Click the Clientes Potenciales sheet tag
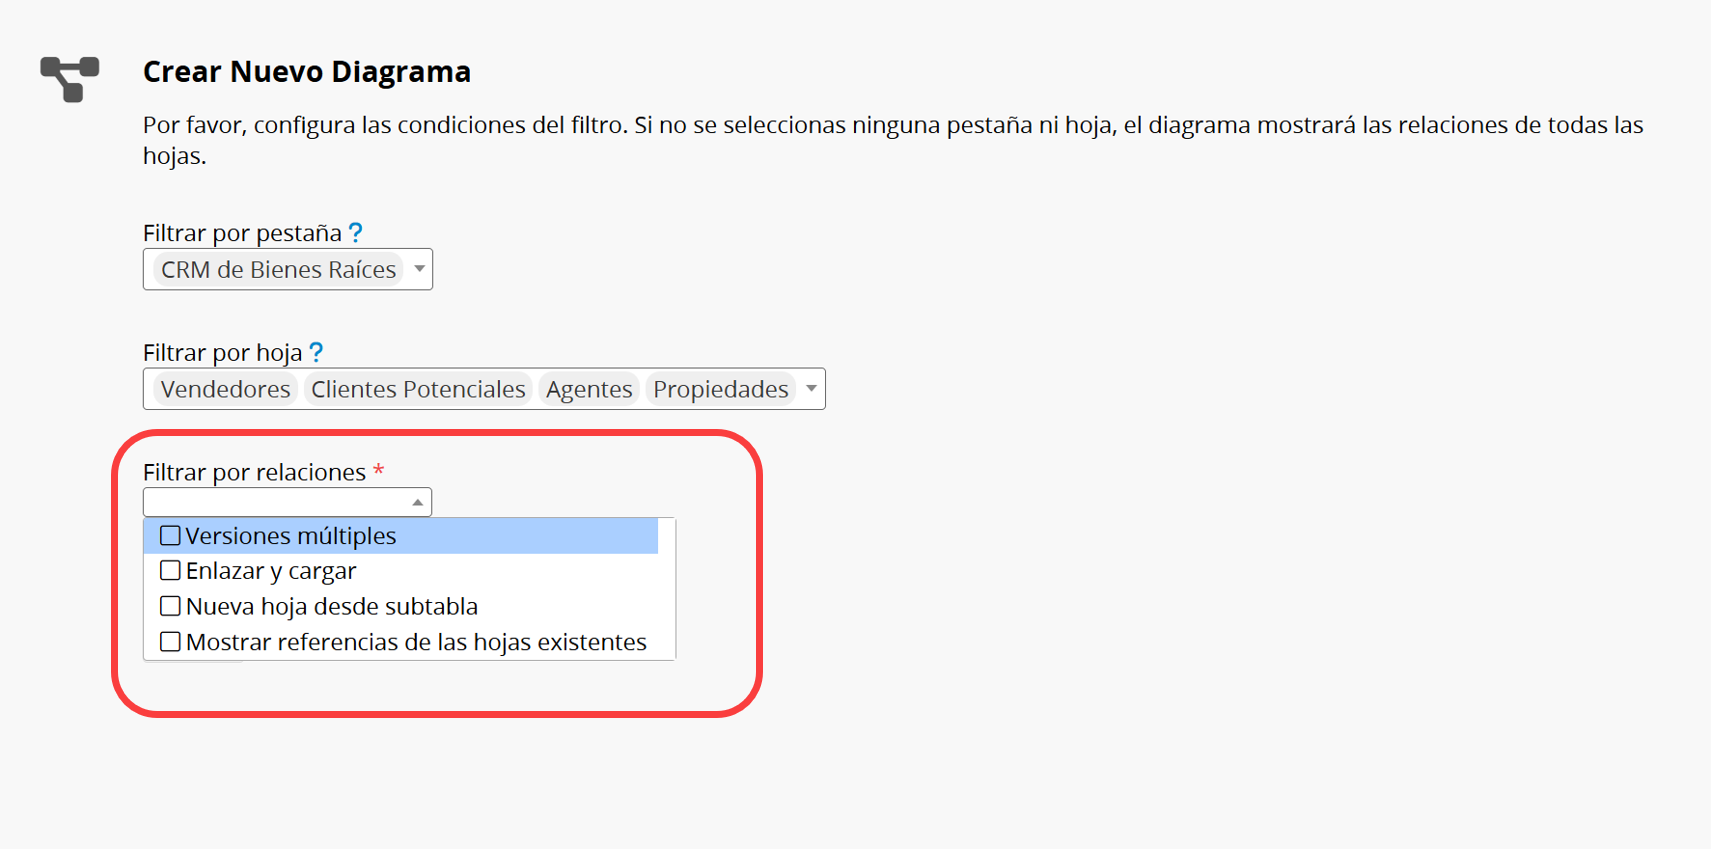The width and height of the screenshot is (1711, 861). click(x=418, y=389)
